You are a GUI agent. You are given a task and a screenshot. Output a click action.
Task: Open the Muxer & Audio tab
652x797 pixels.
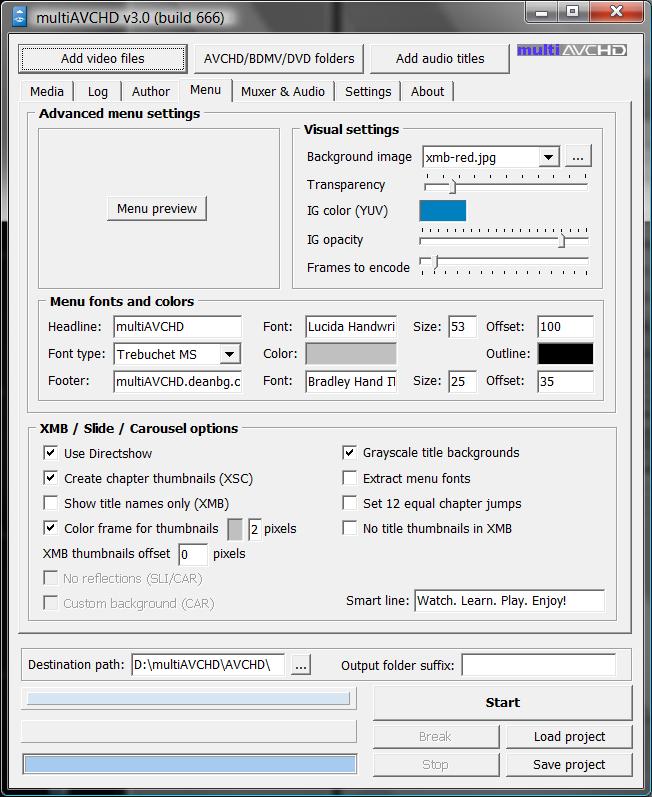[283, 91]
